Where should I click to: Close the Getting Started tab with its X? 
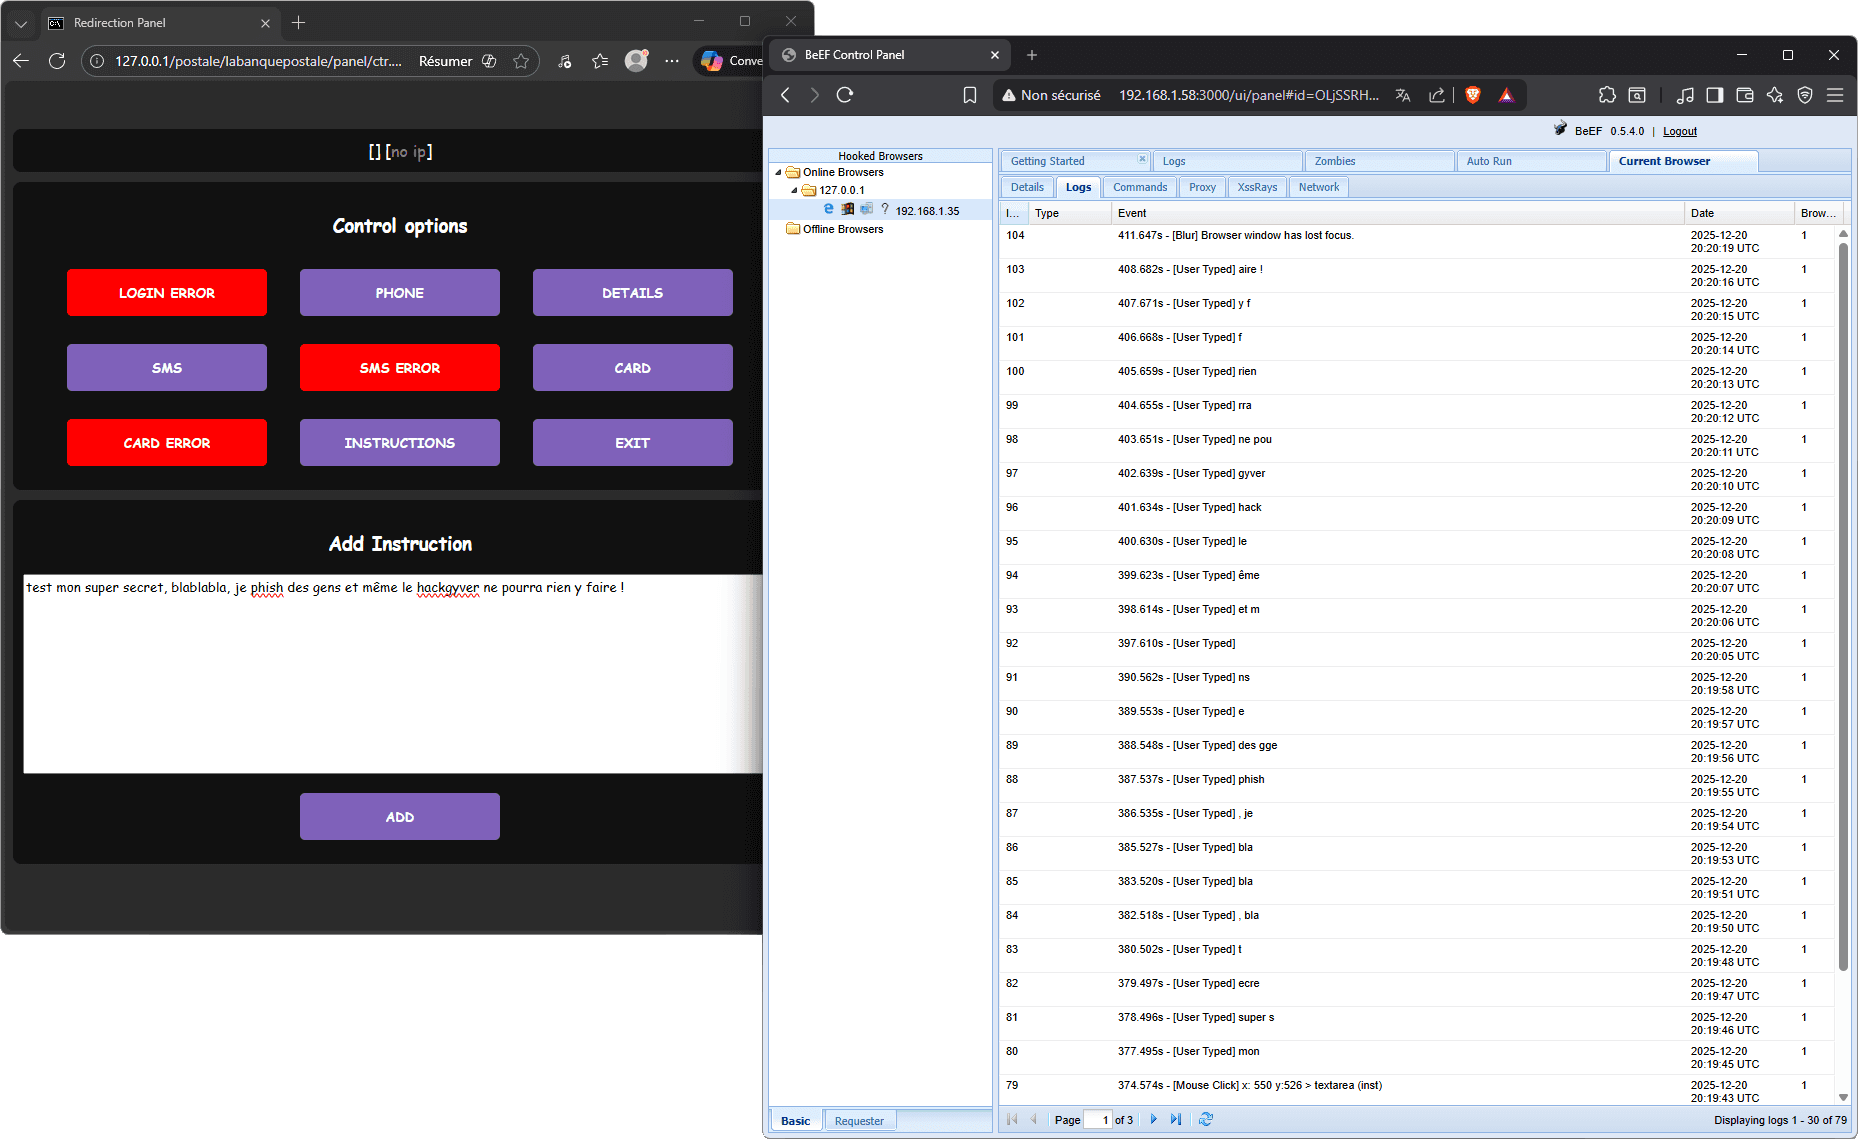pyautogui.click(x=1142, y=158)
